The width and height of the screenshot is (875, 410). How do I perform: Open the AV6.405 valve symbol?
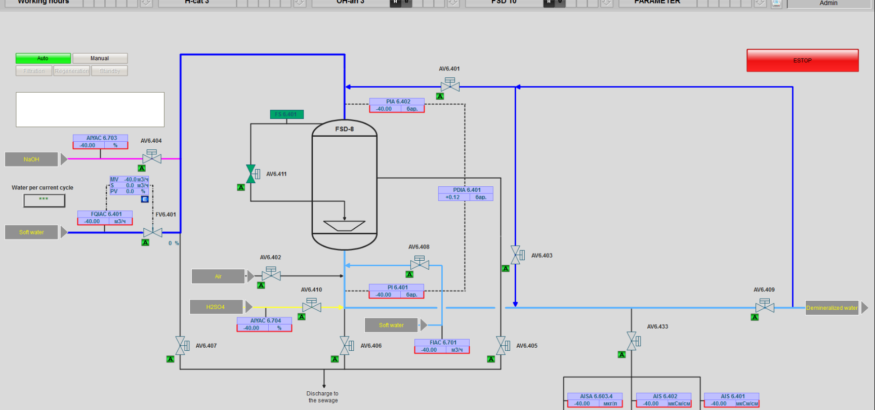(502, 346)
